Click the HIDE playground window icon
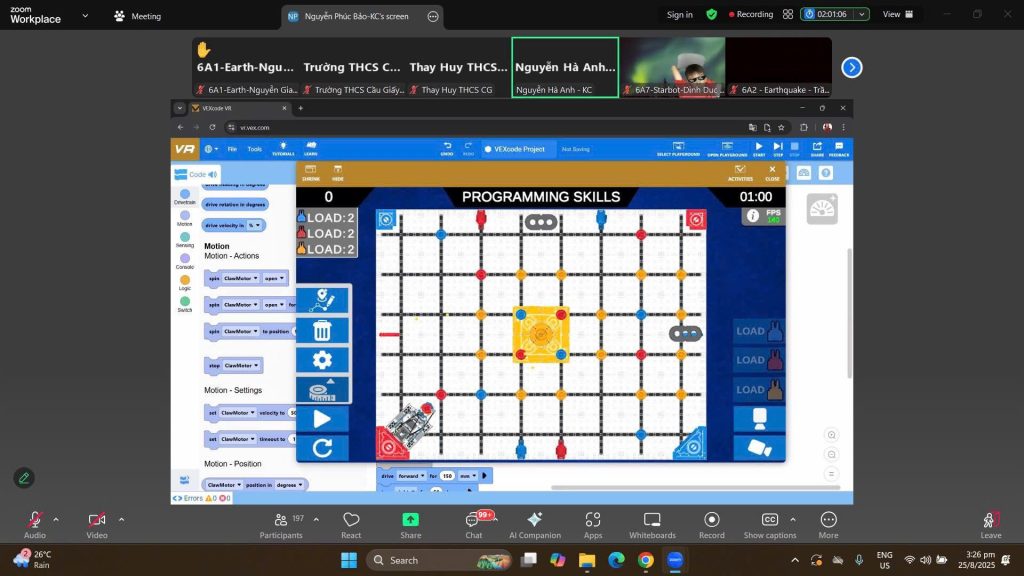Image resolution: width=1024 pixels, height=576 pixels. [338, 173]
